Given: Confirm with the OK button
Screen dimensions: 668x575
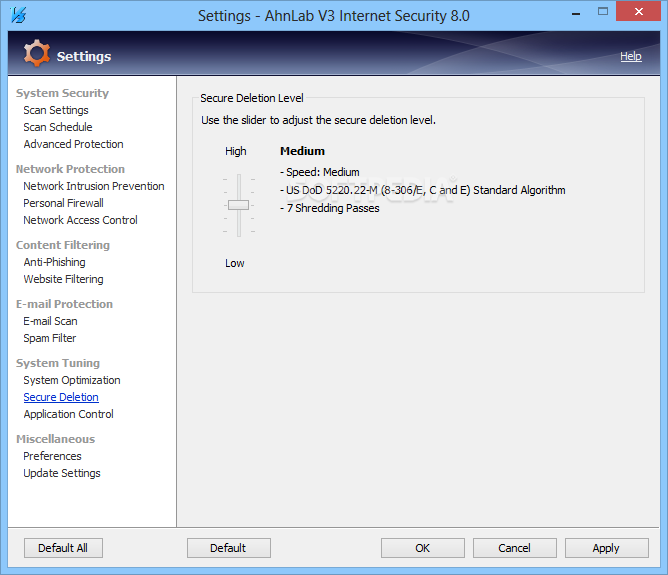Looking at the screenshot, I should pyautogui.click(x=423, y=548).
